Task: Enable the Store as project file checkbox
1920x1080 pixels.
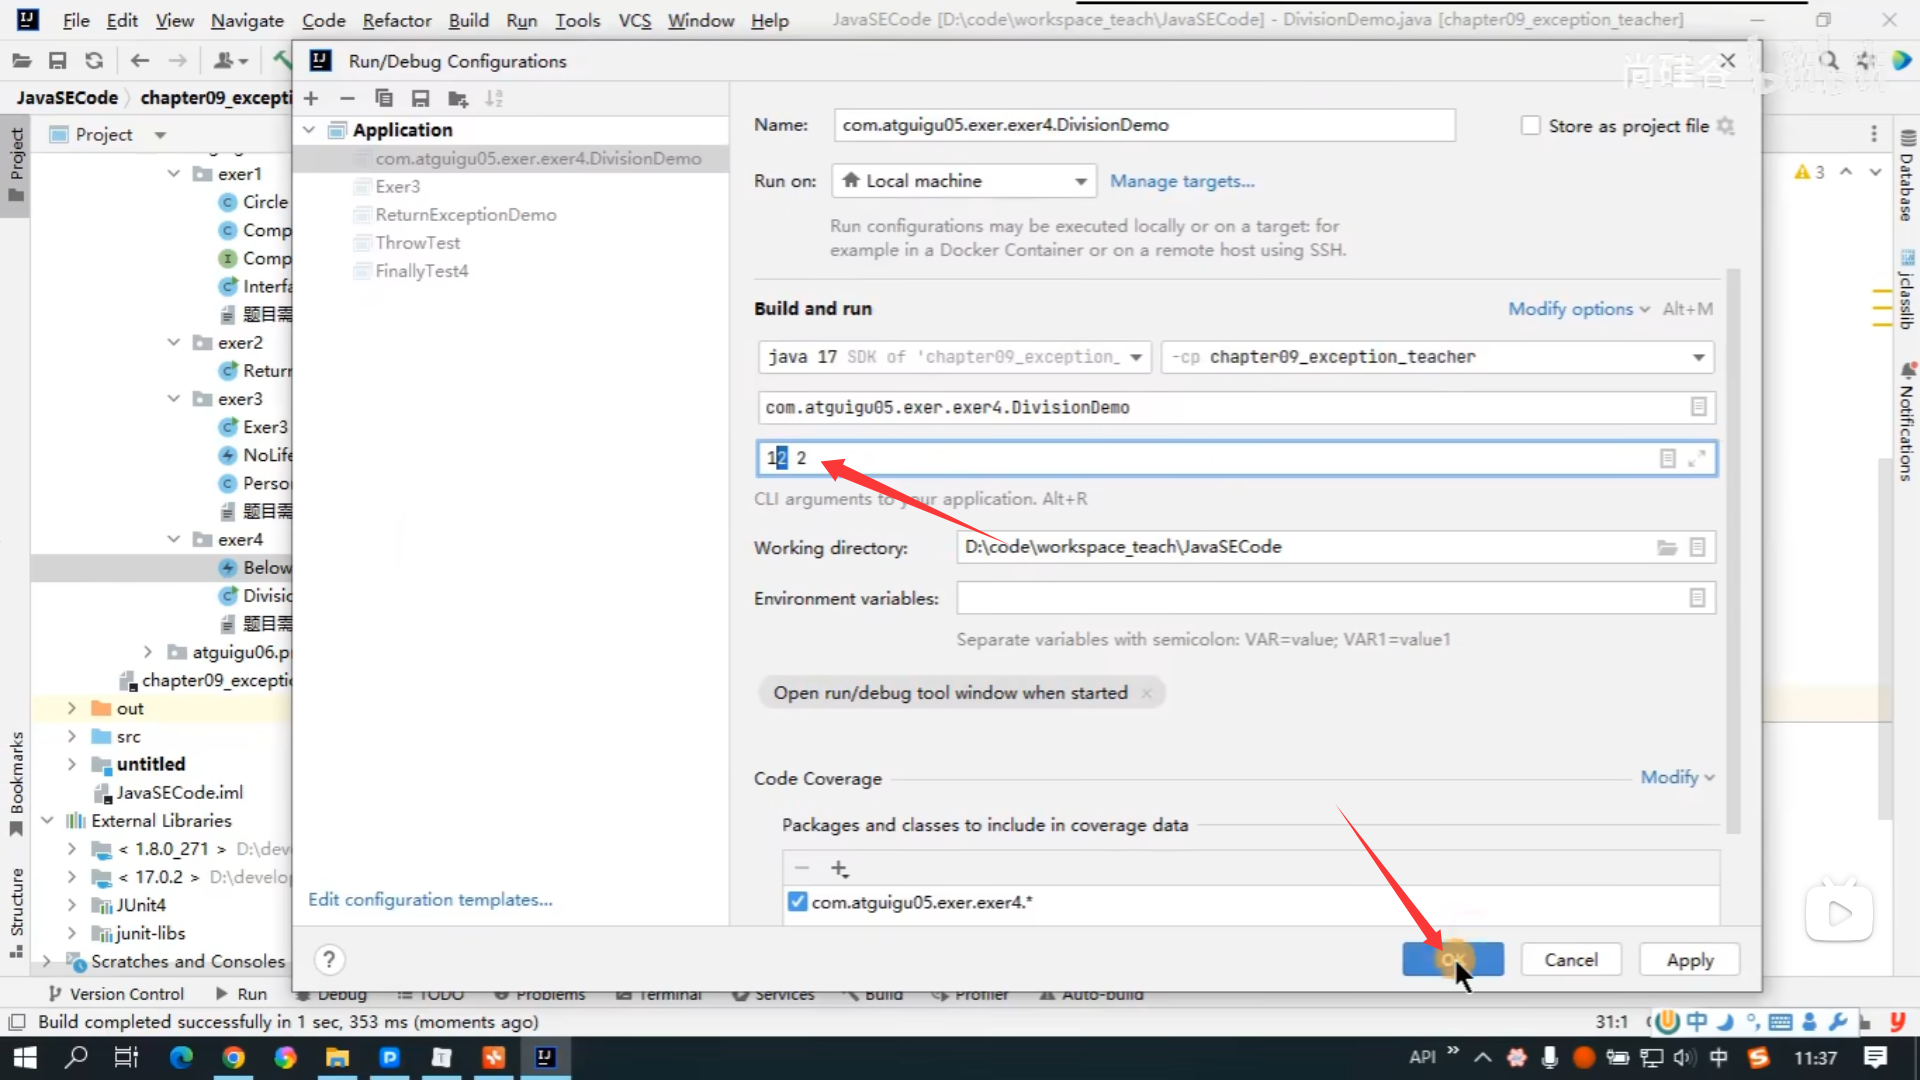Action: [1530, 125]
